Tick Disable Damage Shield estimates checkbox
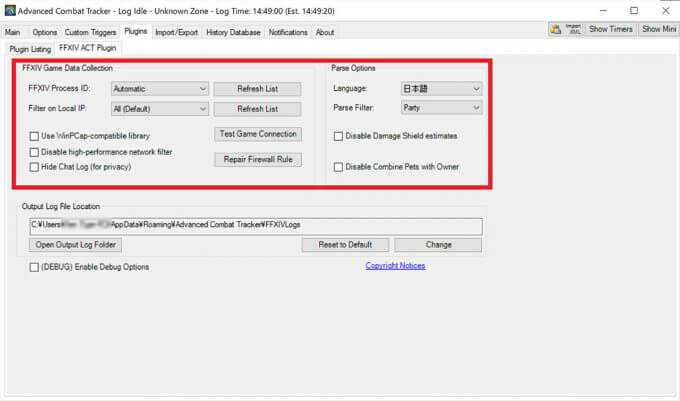The height and width of the screenshot is (401, 680). 339,136
